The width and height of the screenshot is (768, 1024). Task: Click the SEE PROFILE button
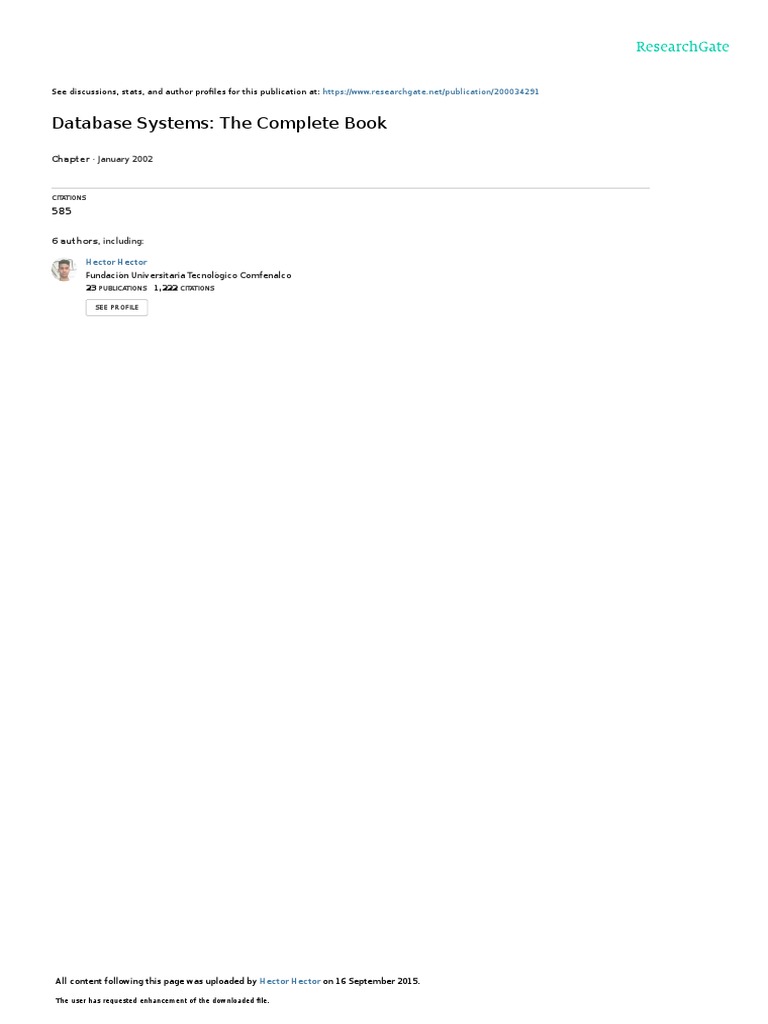coord(117,308)
